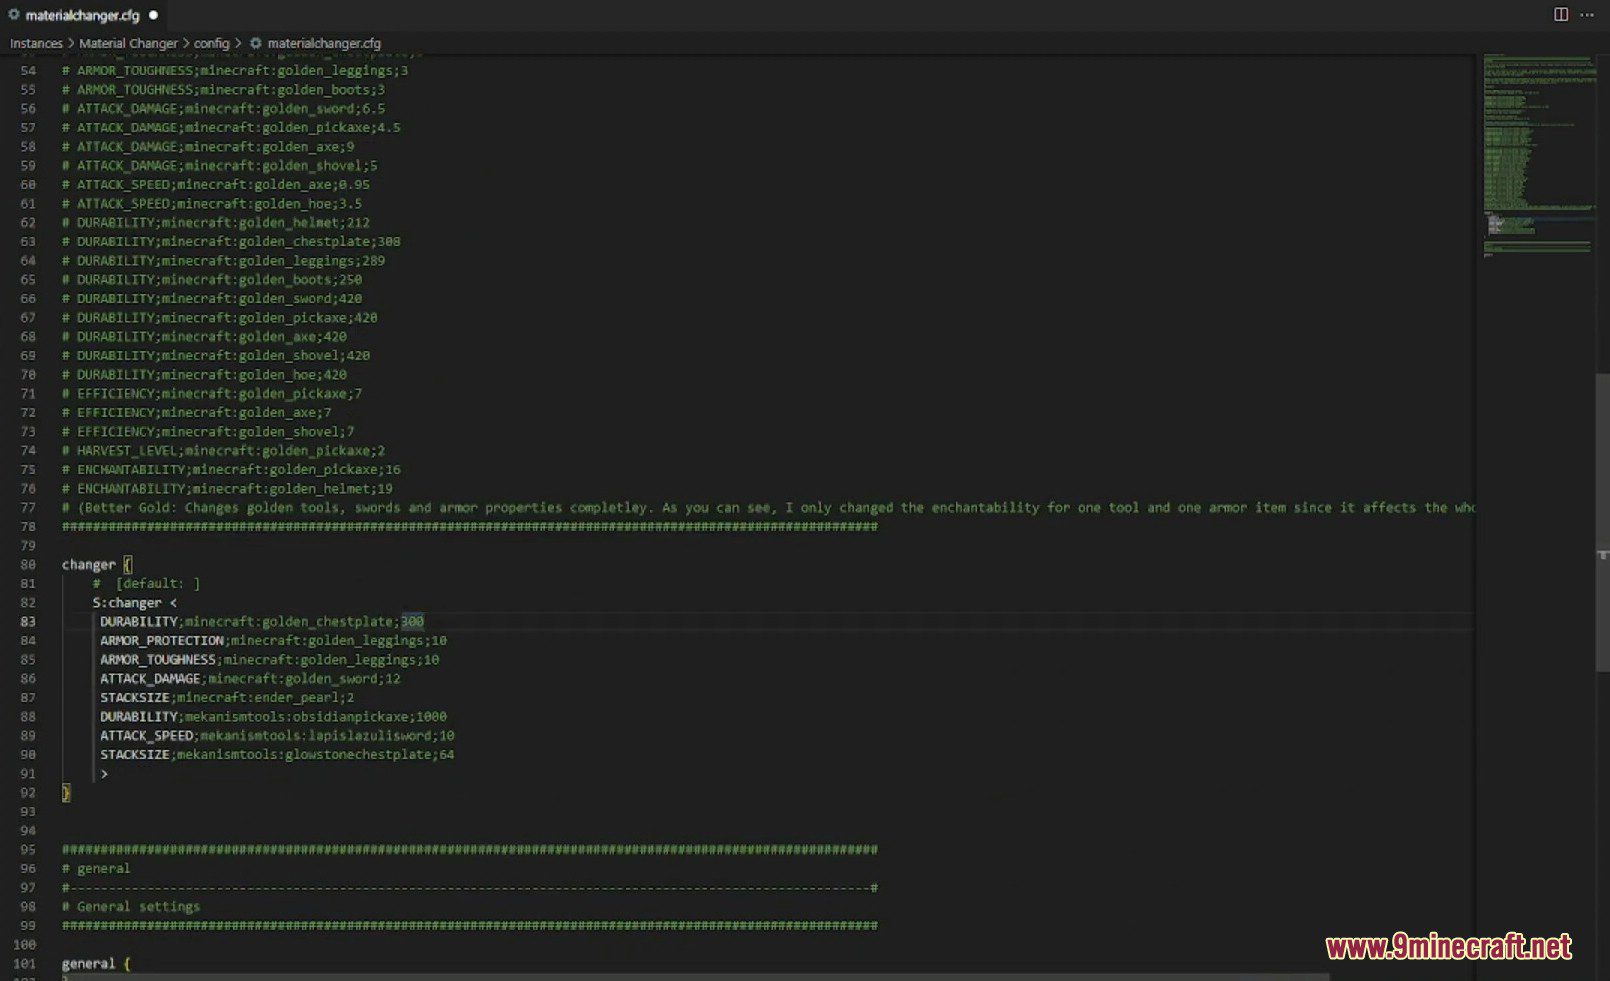Click the highlighted value 300 on line 83
The height and width of the screenshot is (981, 1610).
(x=412, y=621)
